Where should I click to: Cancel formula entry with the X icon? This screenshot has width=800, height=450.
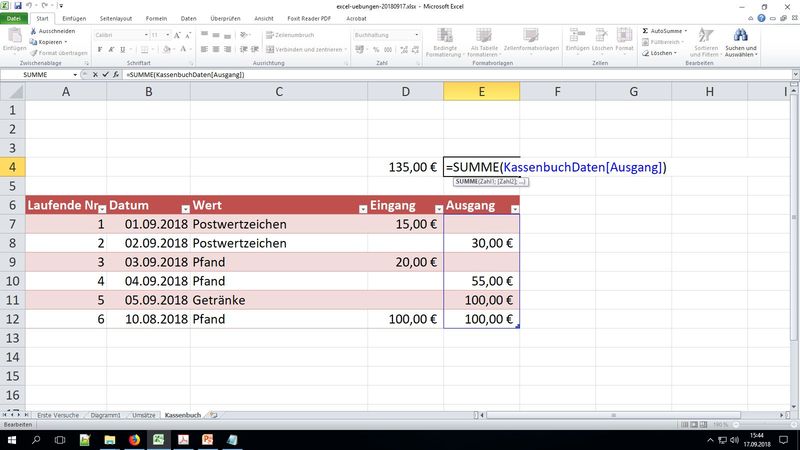[95, 76]
